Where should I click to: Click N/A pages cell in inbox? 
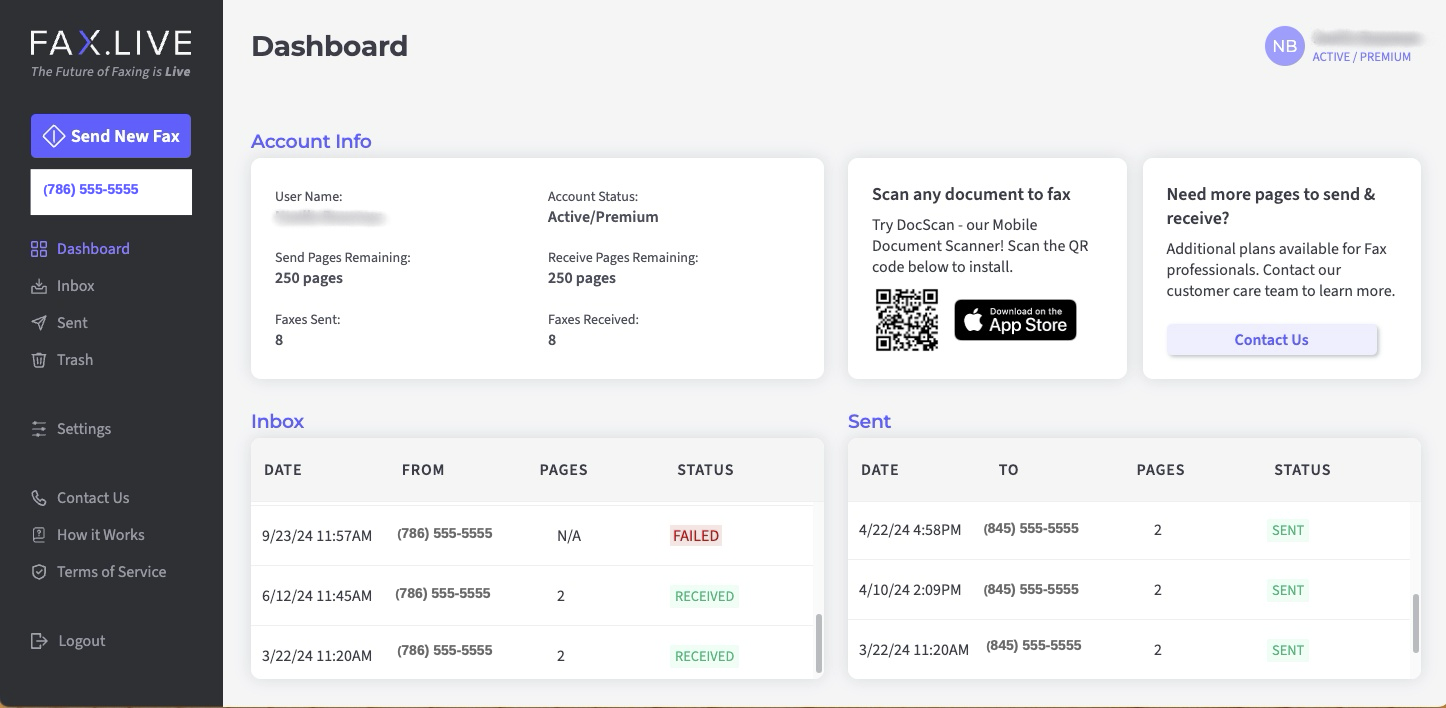click(x=569, y=536)
